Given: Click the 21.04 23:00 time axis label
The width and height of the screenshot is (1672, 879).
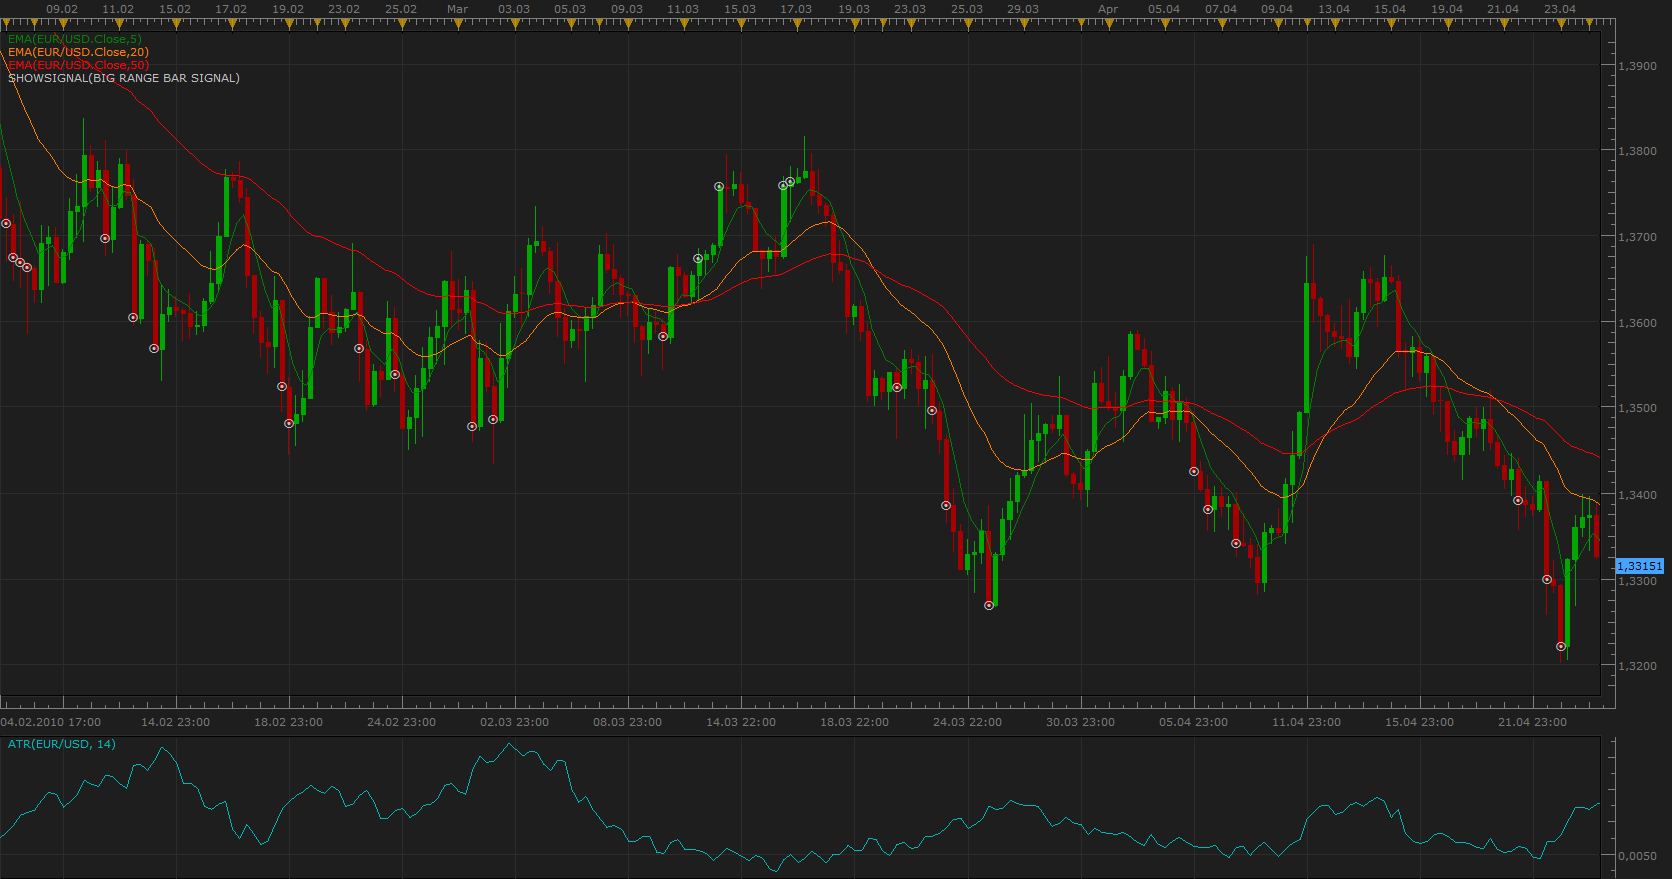Looking at the screenshot, I should [x=1532, y=722].
